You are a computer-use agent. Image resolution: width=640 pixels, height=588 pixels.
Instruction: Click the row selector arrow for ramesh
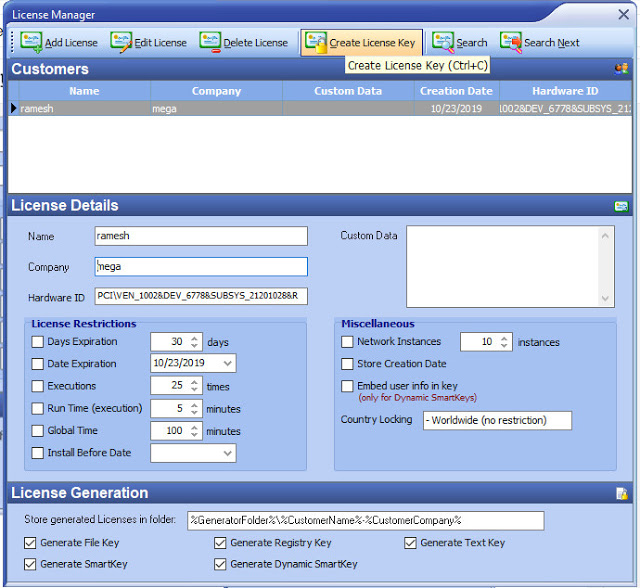13,109
